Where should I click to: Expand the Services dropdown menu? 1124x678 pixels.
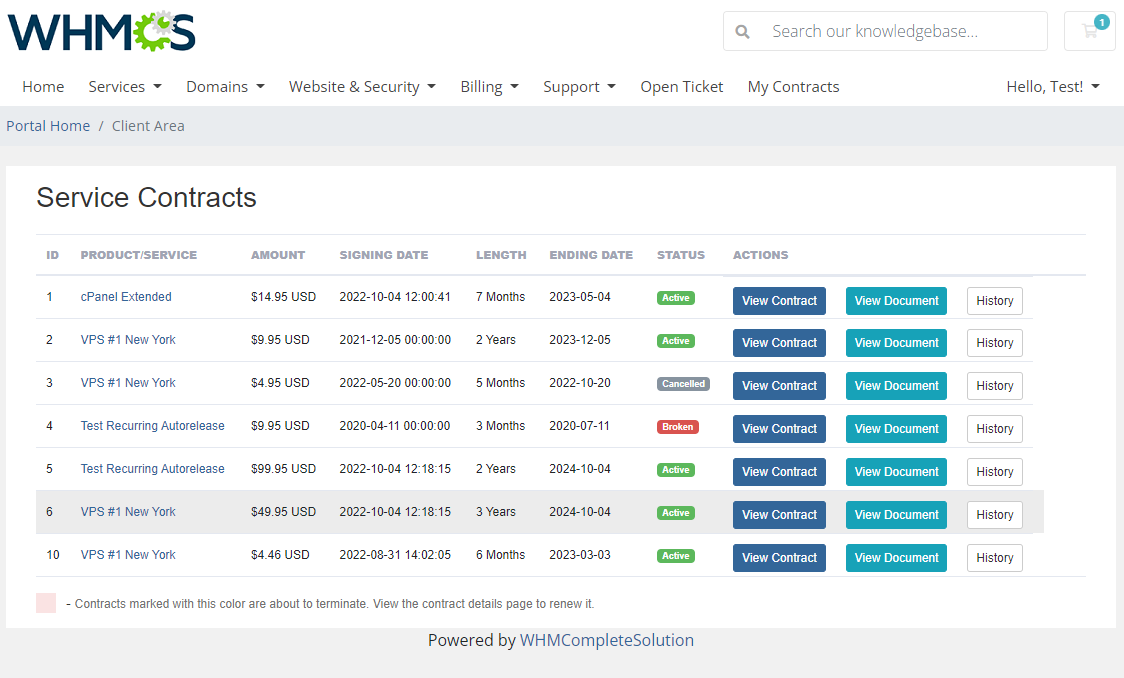[x=125, y=87]
